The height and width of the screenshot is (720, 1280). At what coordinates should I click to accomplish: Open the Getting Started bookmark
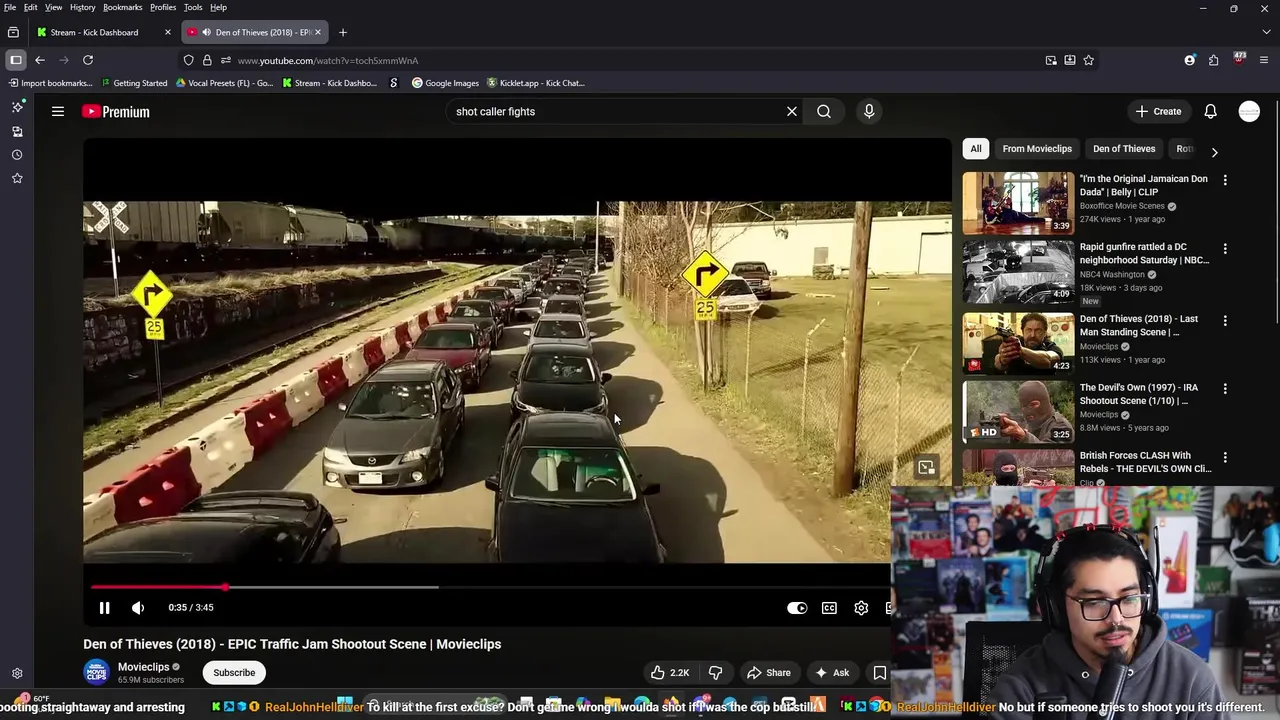pos(134,83)
